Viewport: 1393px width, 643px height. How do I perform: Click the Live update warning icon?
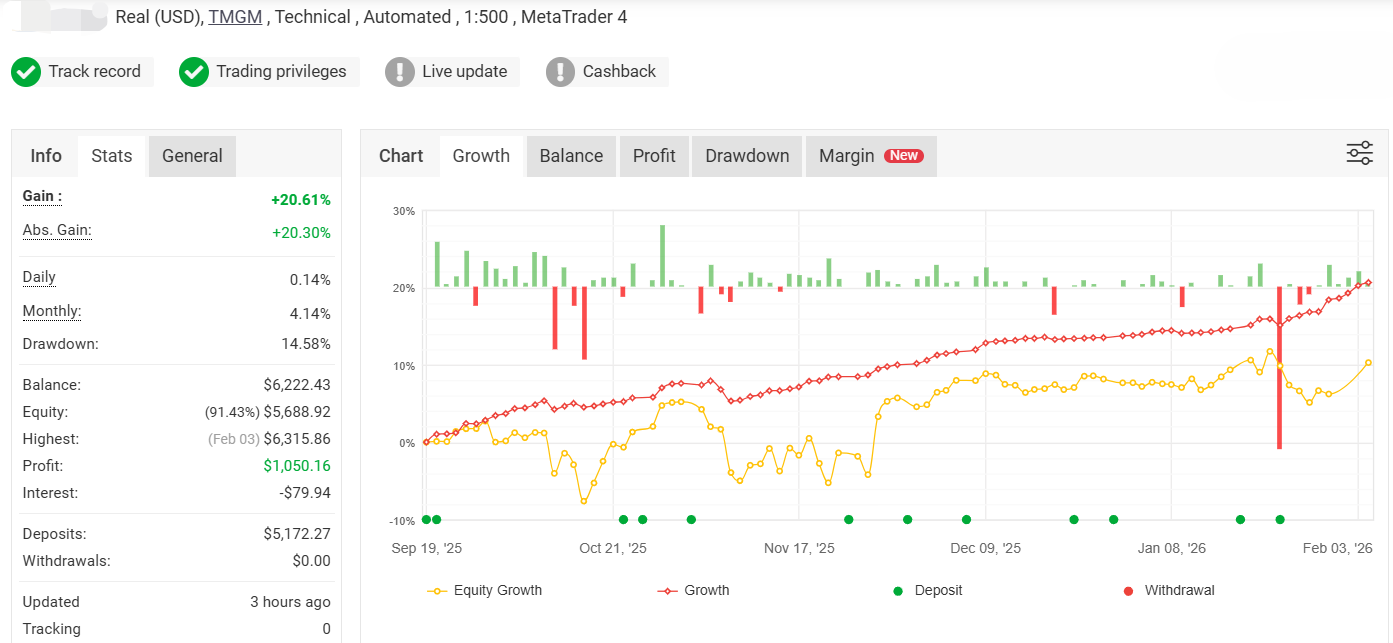coord(400,72)
